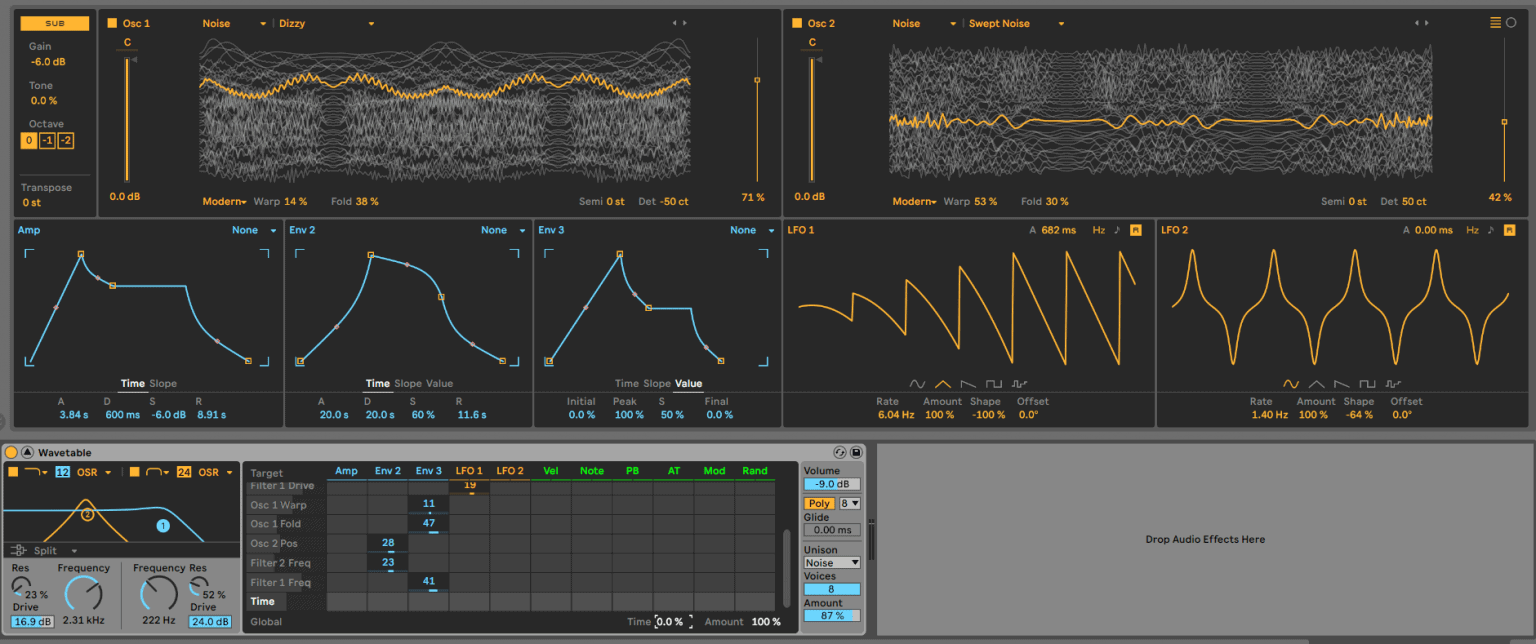
Task: Click the note sync icon in LFO 2 header
Action: pyautogui.click(x=1490, y=229)
